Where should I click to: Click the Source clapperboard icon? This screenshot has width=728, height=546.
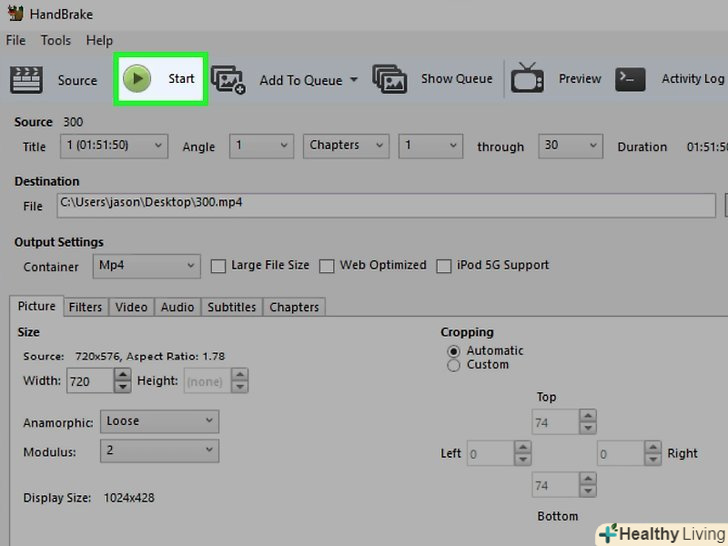[x=26, y=80]
